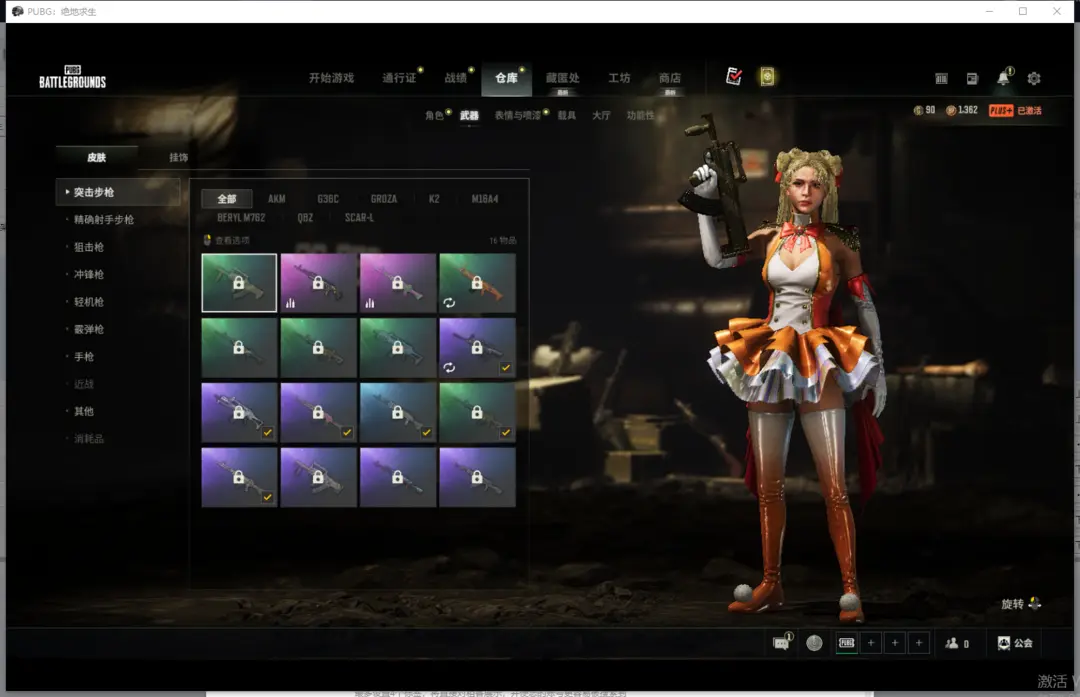The image size is (1080, 697).
Task: Open the news icon in the top bar
Action: click(972, 79)
